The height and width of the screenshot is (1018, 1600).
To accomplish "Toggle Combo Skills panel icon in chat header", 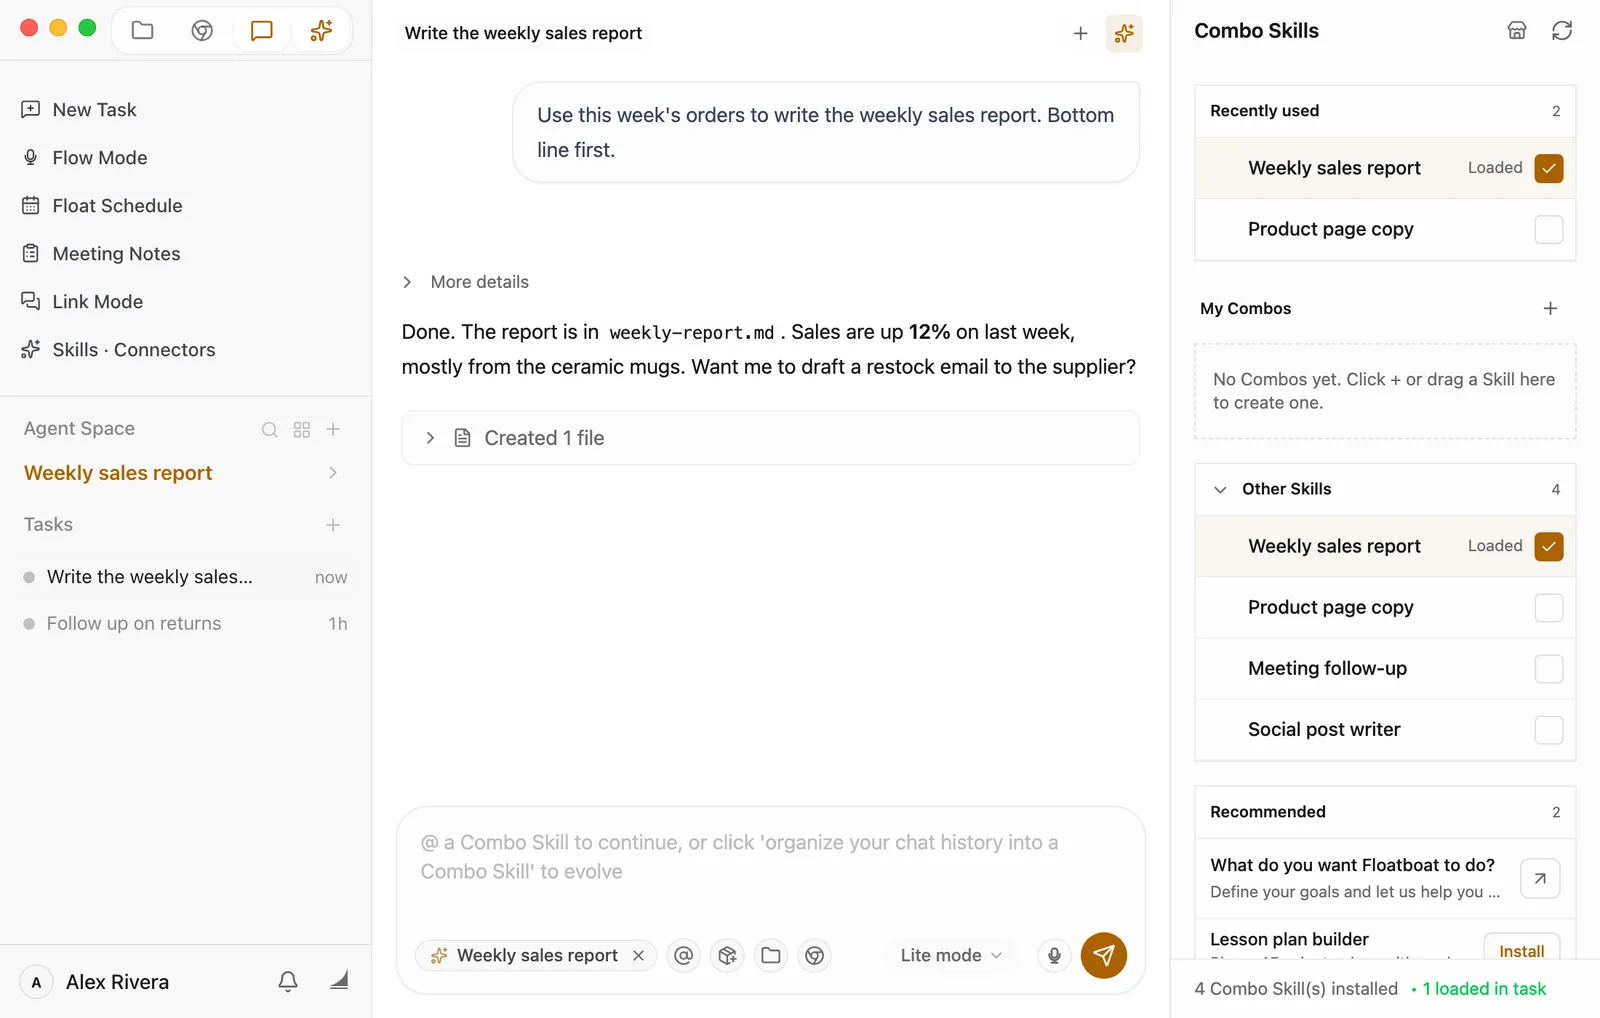I will [1124, 34].
